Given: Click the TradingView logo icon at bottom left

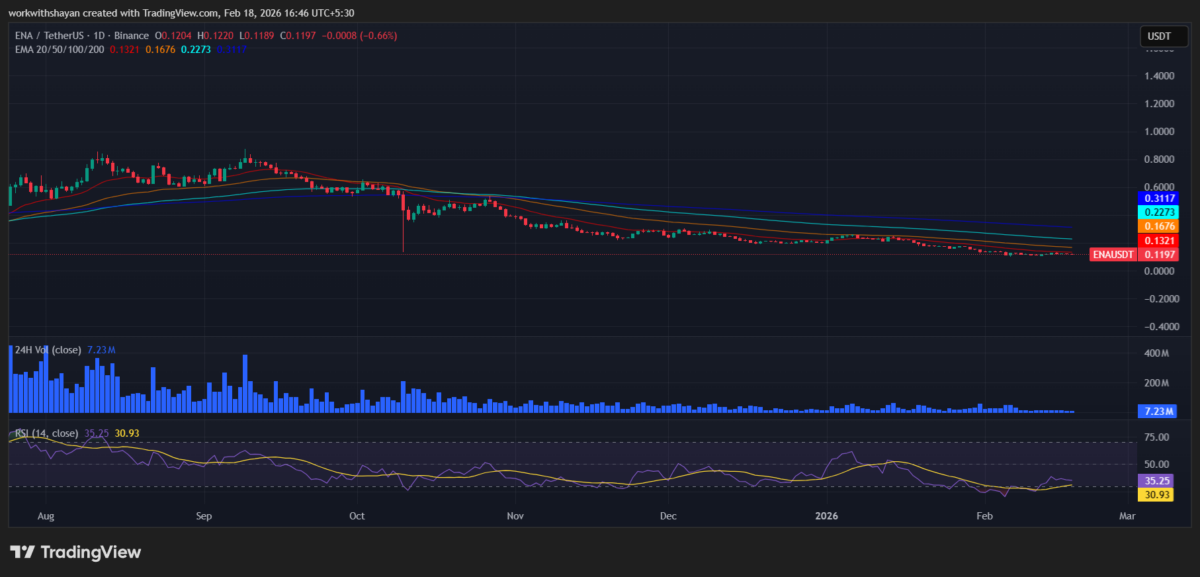Looking at the screenshot, I should pyautogui.click(x=22, y=551).
